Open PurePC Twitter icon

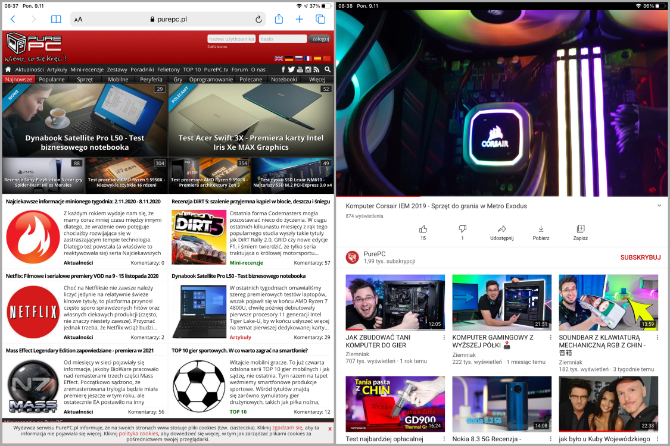pyautogui.click(x=291, y=69)
